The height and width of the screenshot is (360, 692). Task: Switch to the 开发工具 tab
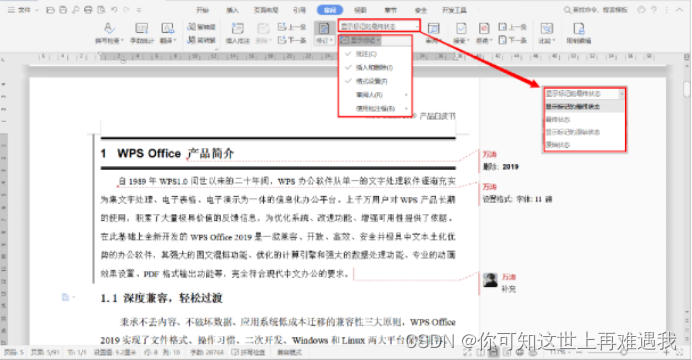(x=455, y=10)
